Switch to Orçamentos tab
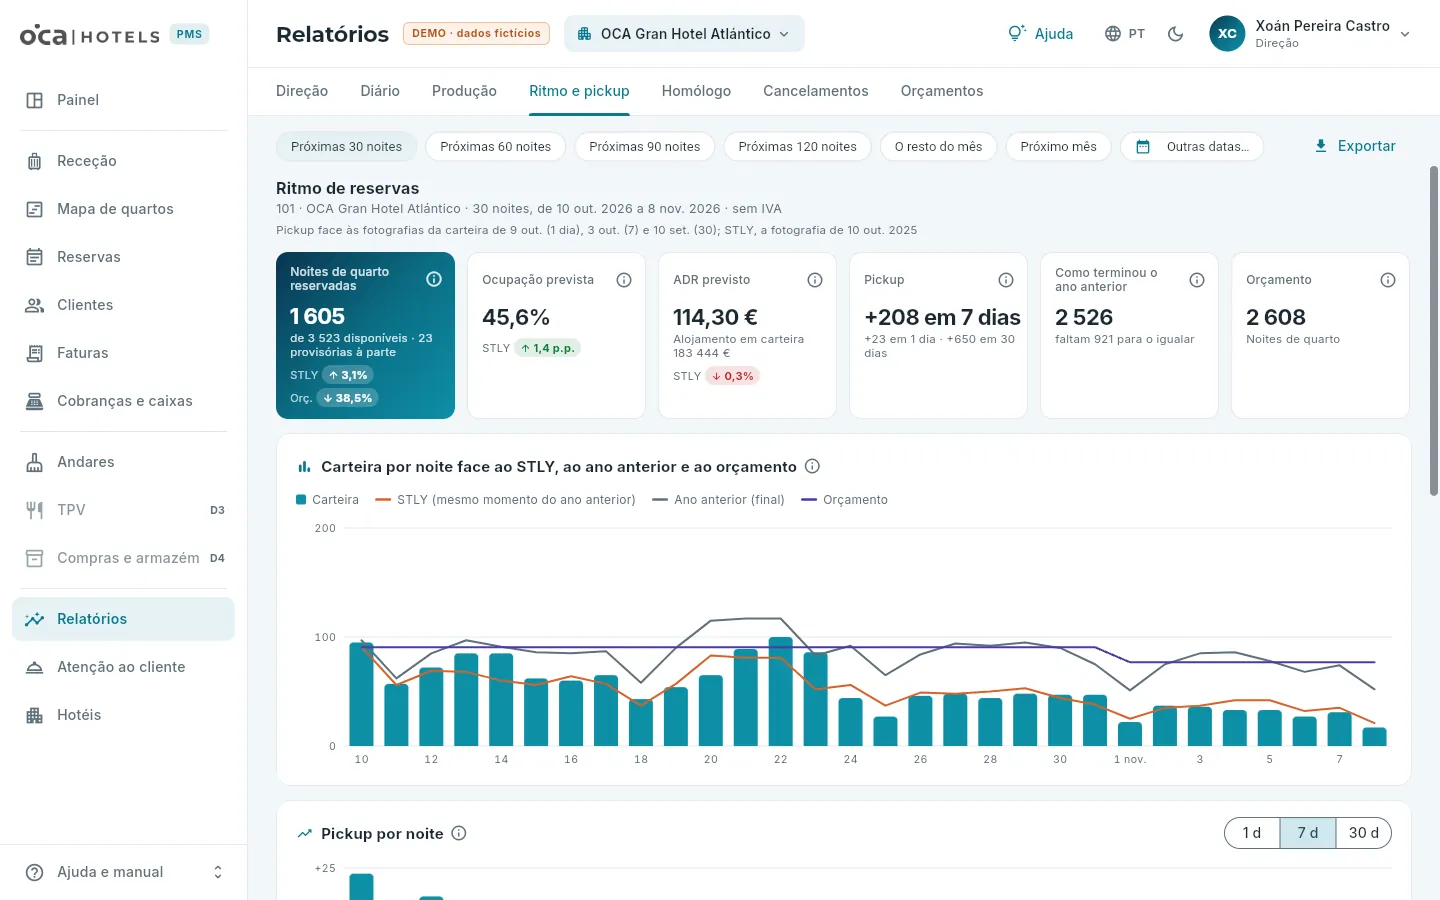The width and height of the screenshot is (1440, 900). pyautogui.click(x=942, y=91)
